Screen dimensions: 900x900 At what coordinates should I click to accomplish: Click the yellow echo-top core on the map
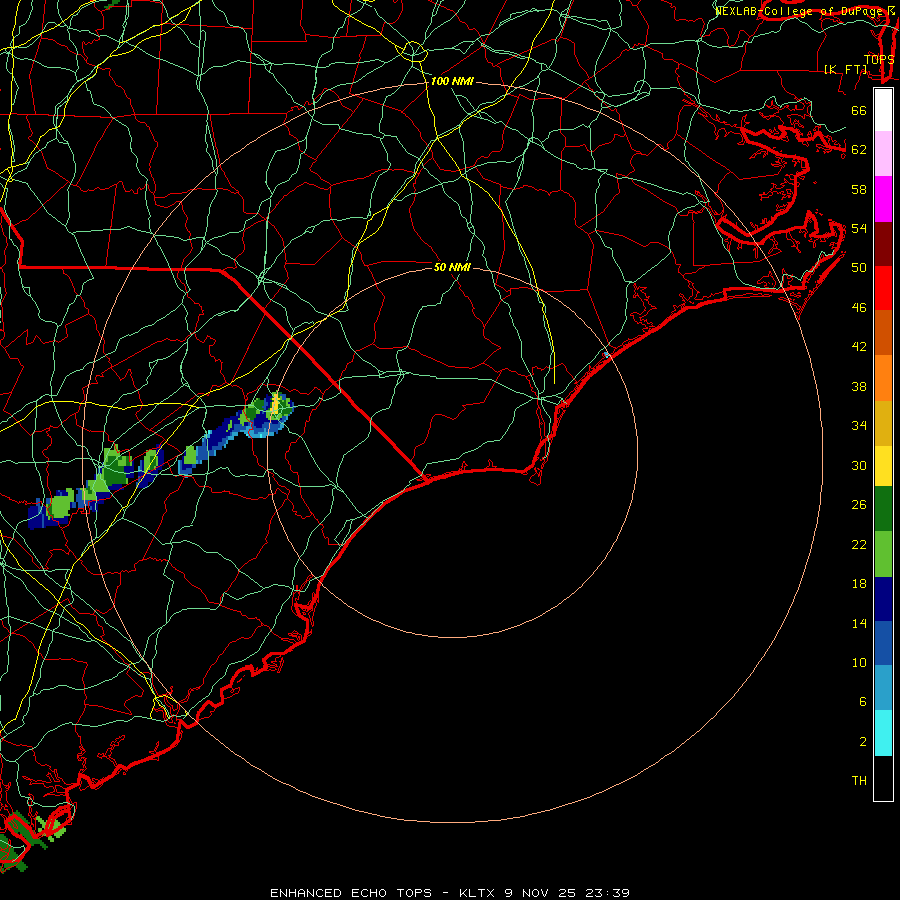(x=275, y=404)
